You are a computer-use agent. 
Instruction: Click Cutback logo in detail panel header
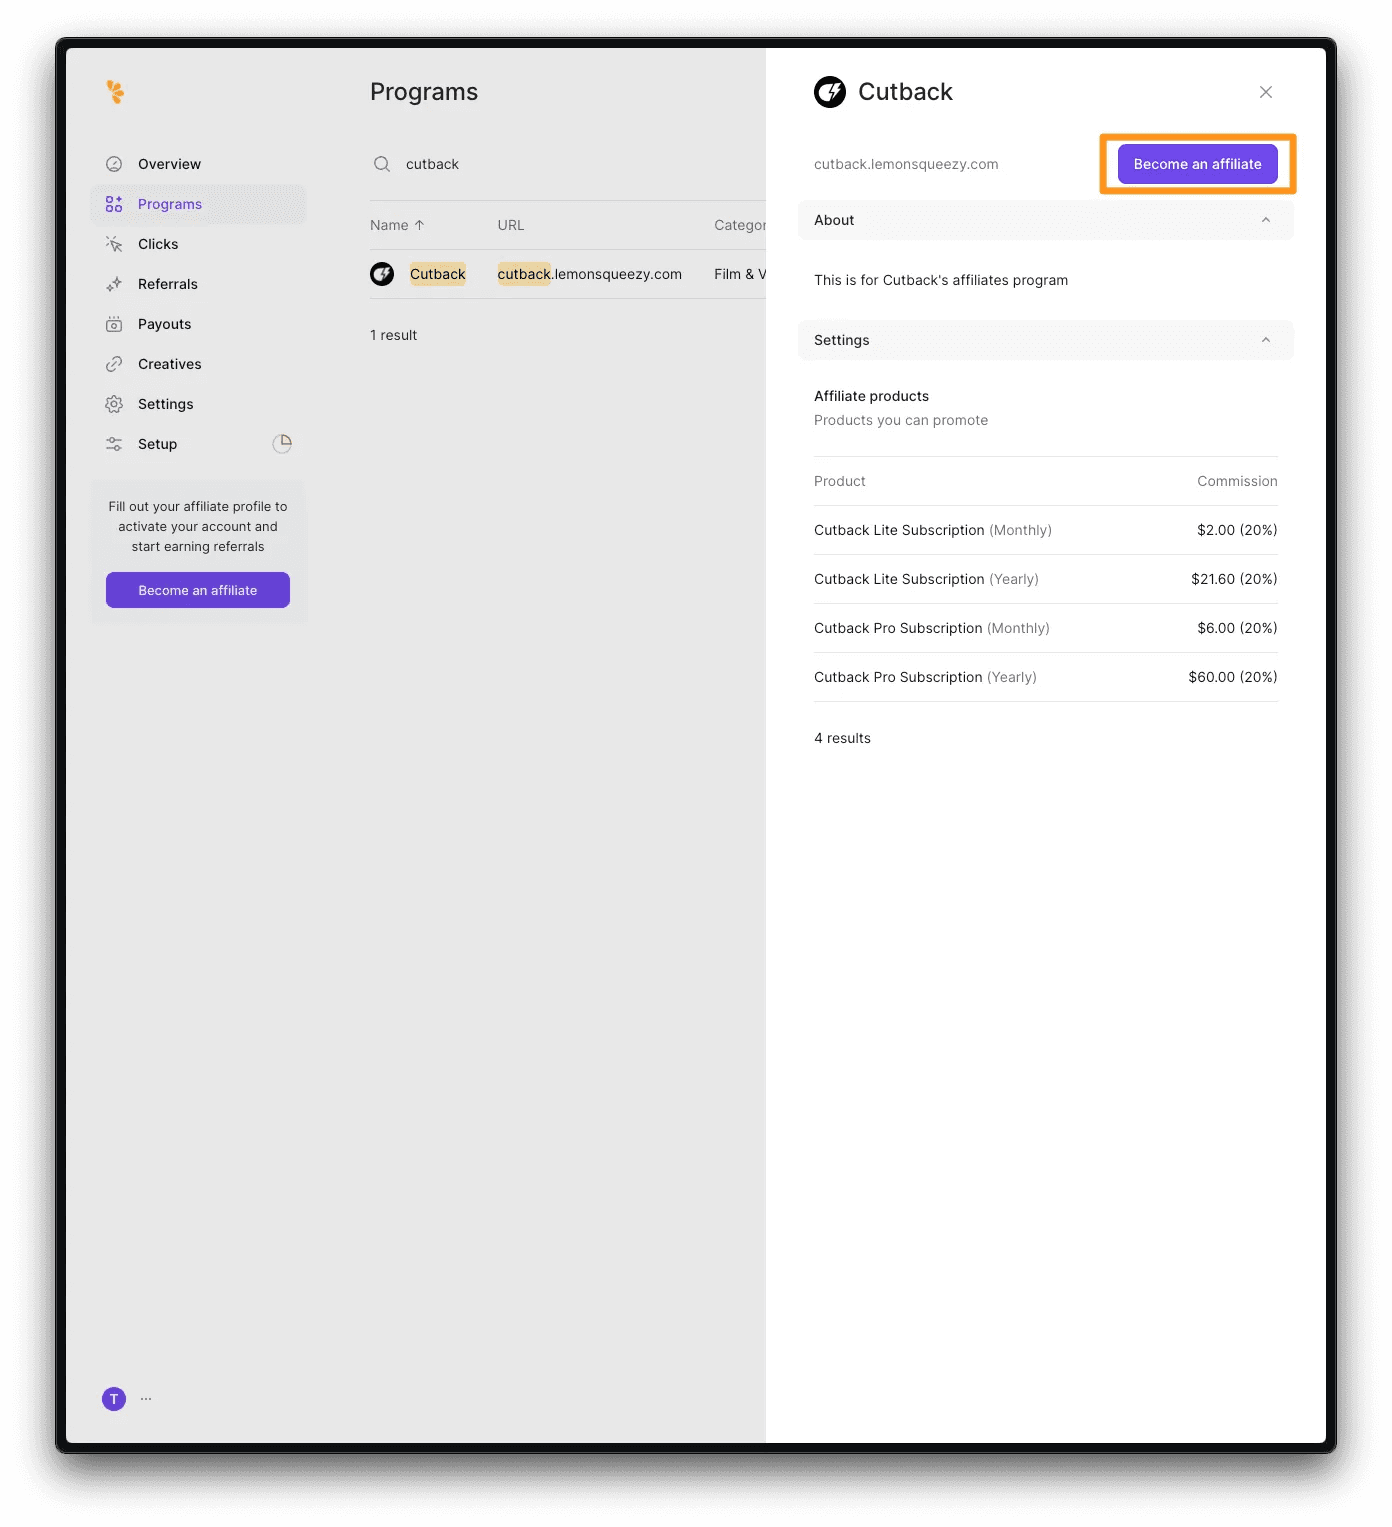point(830,92)
